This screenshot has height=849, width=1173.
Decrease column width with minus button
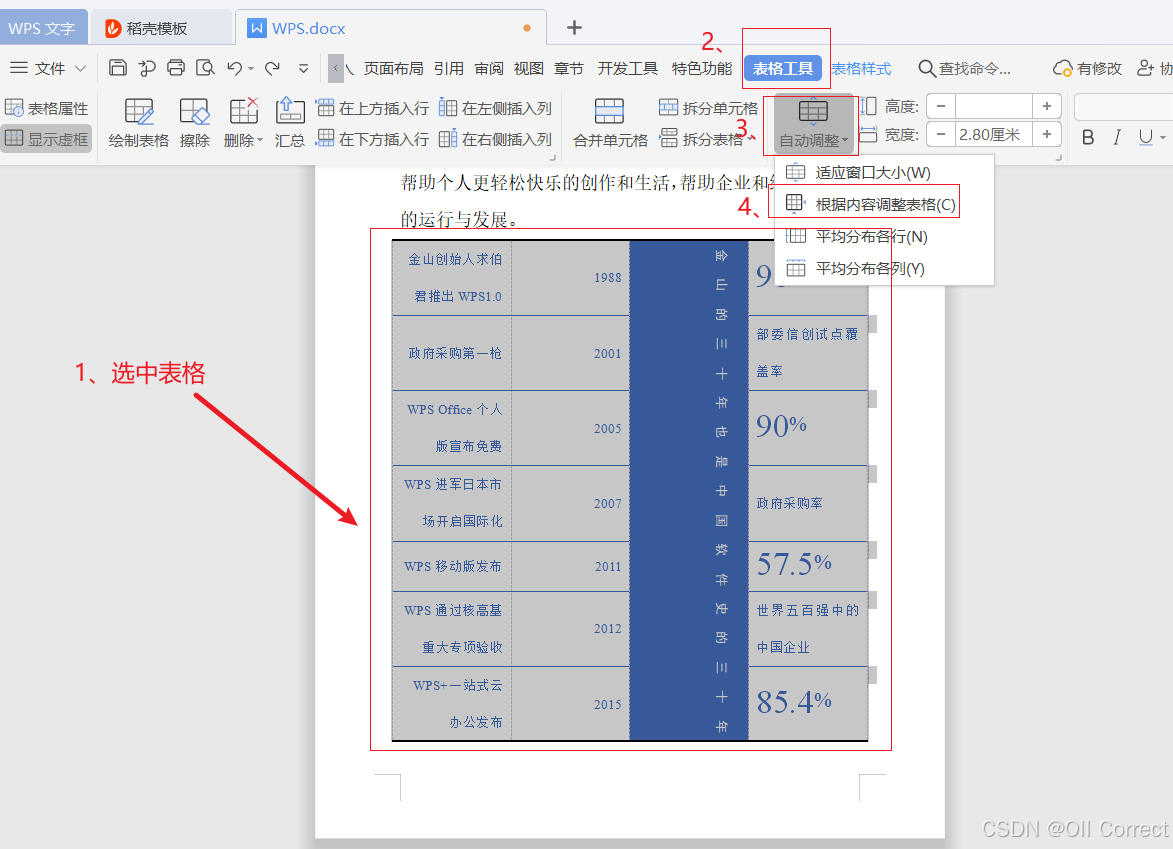click(x=941, y=135)
